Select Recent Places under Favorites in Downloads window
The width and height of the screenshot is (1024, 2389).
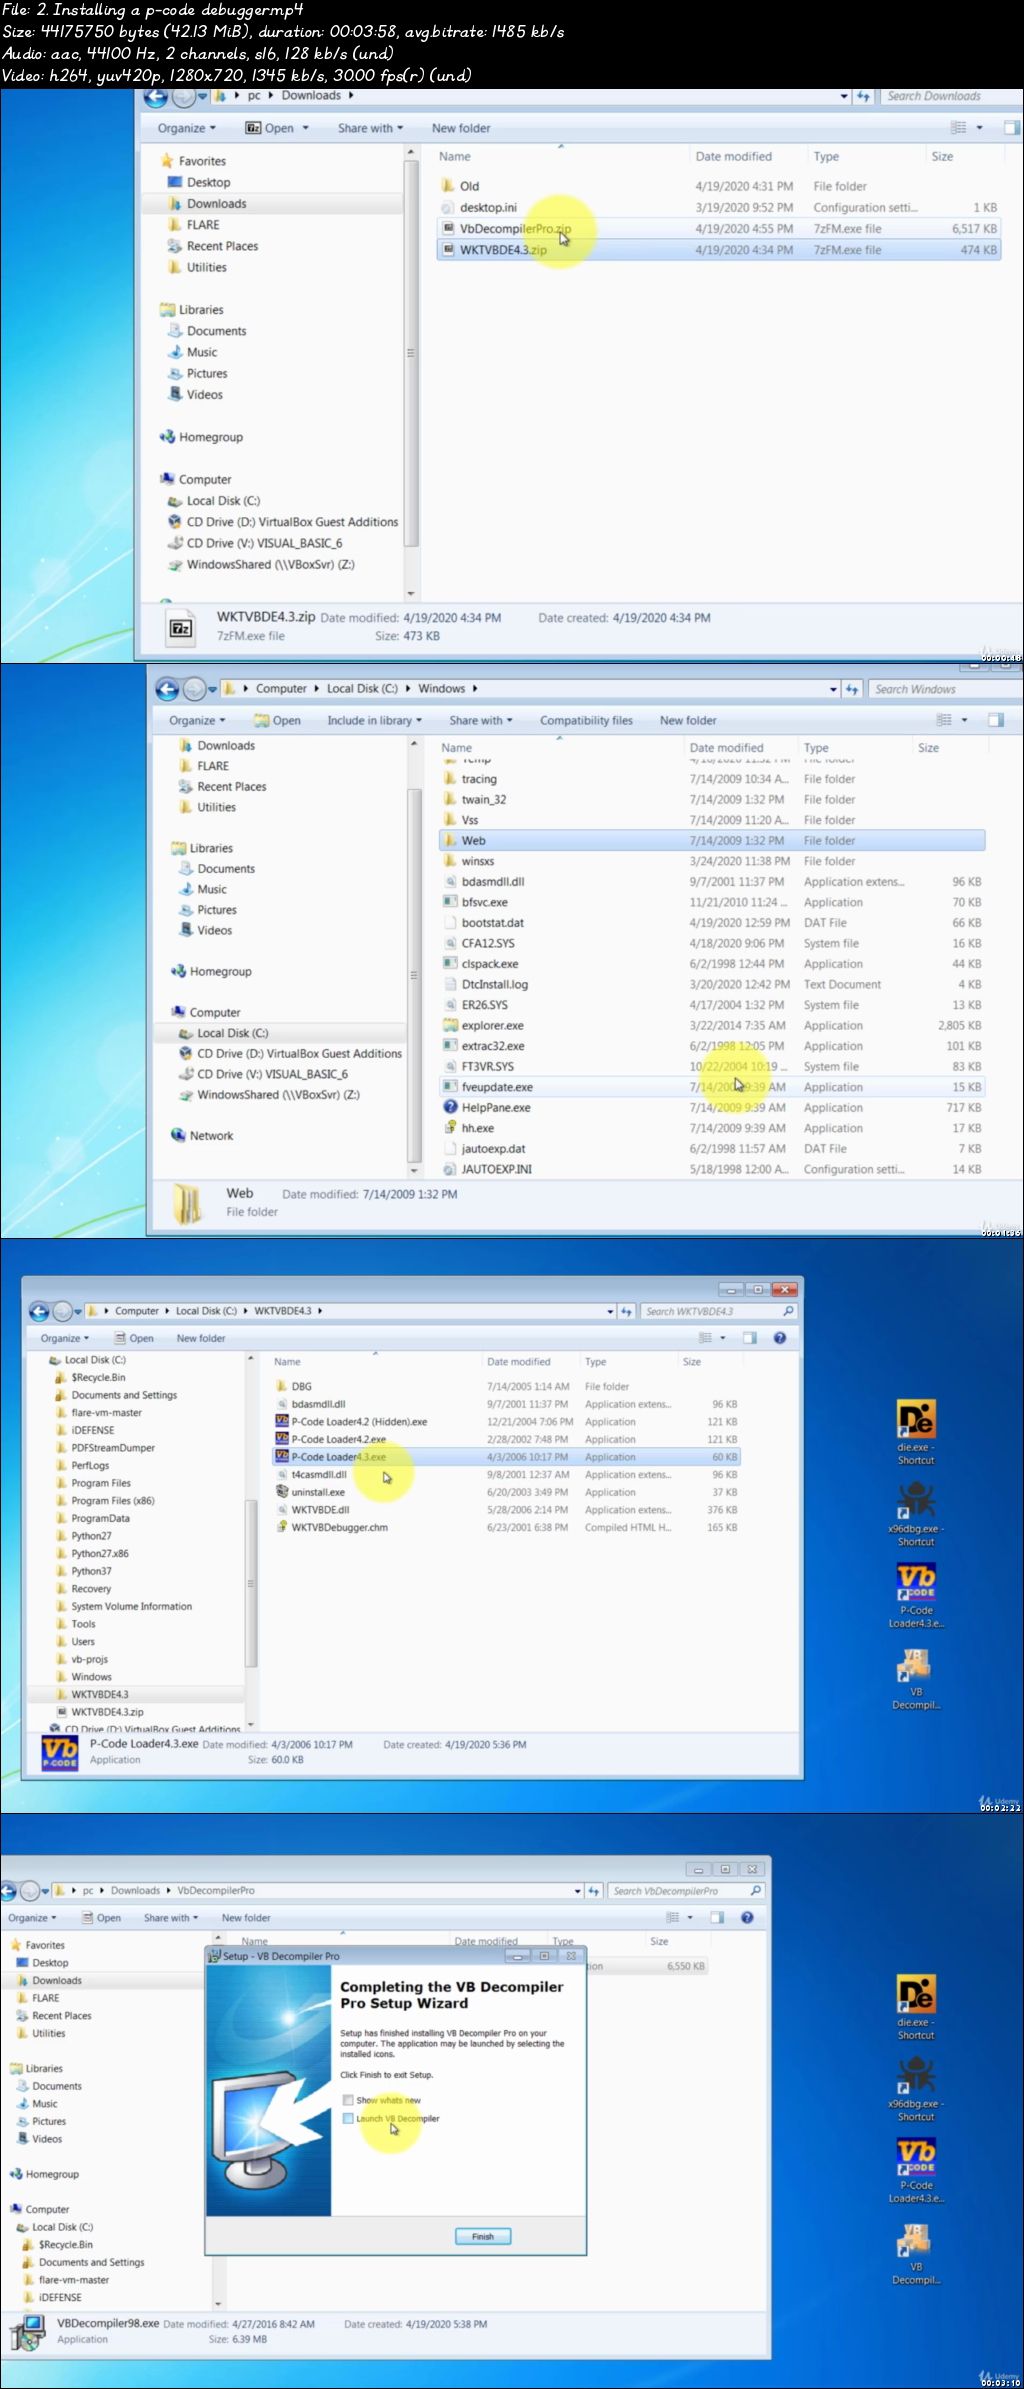coord(222,246)
